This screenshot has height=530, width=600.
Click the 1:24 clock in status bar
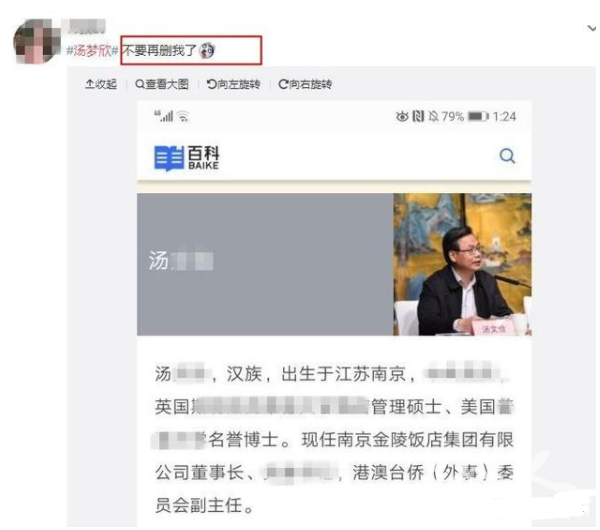(504, 116)
